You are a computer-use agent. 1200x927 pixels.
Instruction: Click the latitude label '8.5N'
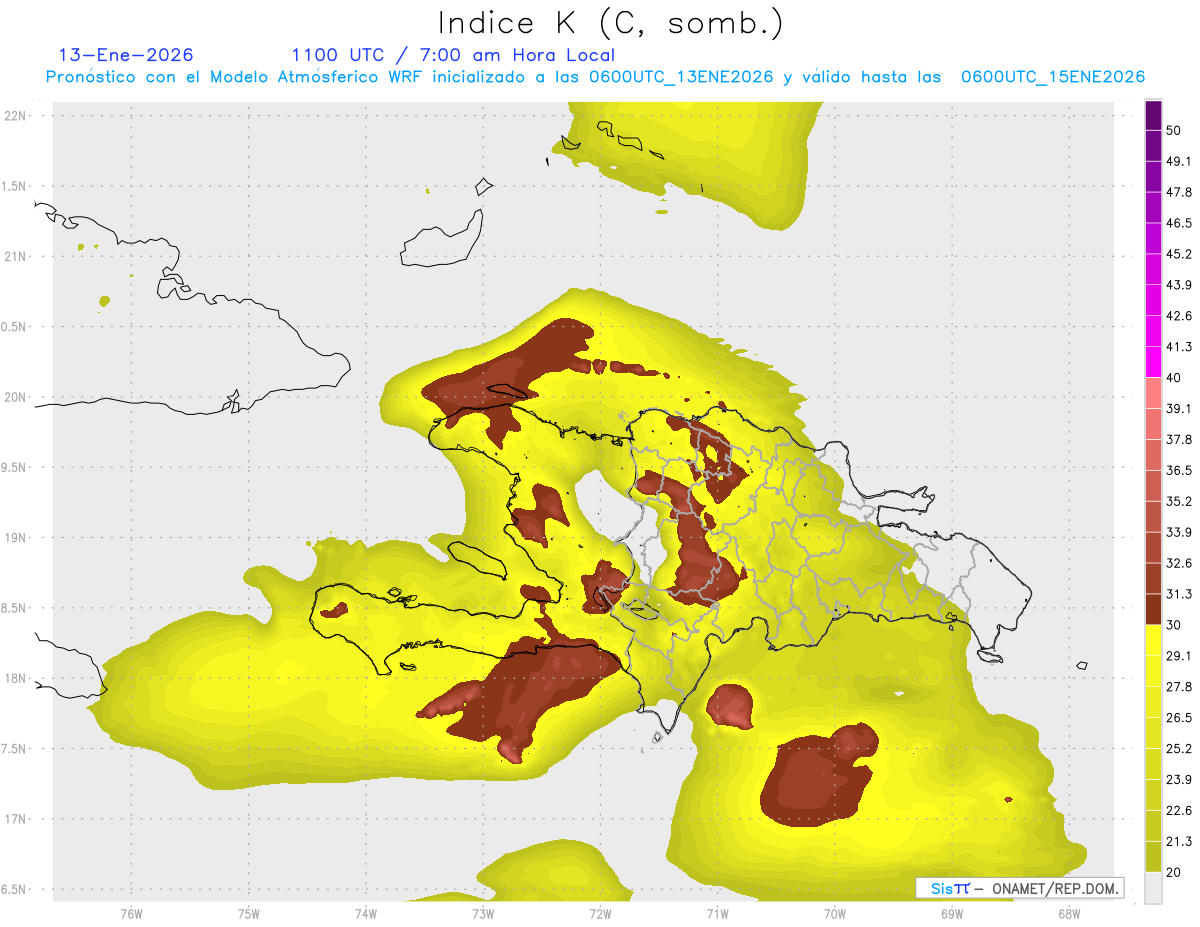point(15,608)
